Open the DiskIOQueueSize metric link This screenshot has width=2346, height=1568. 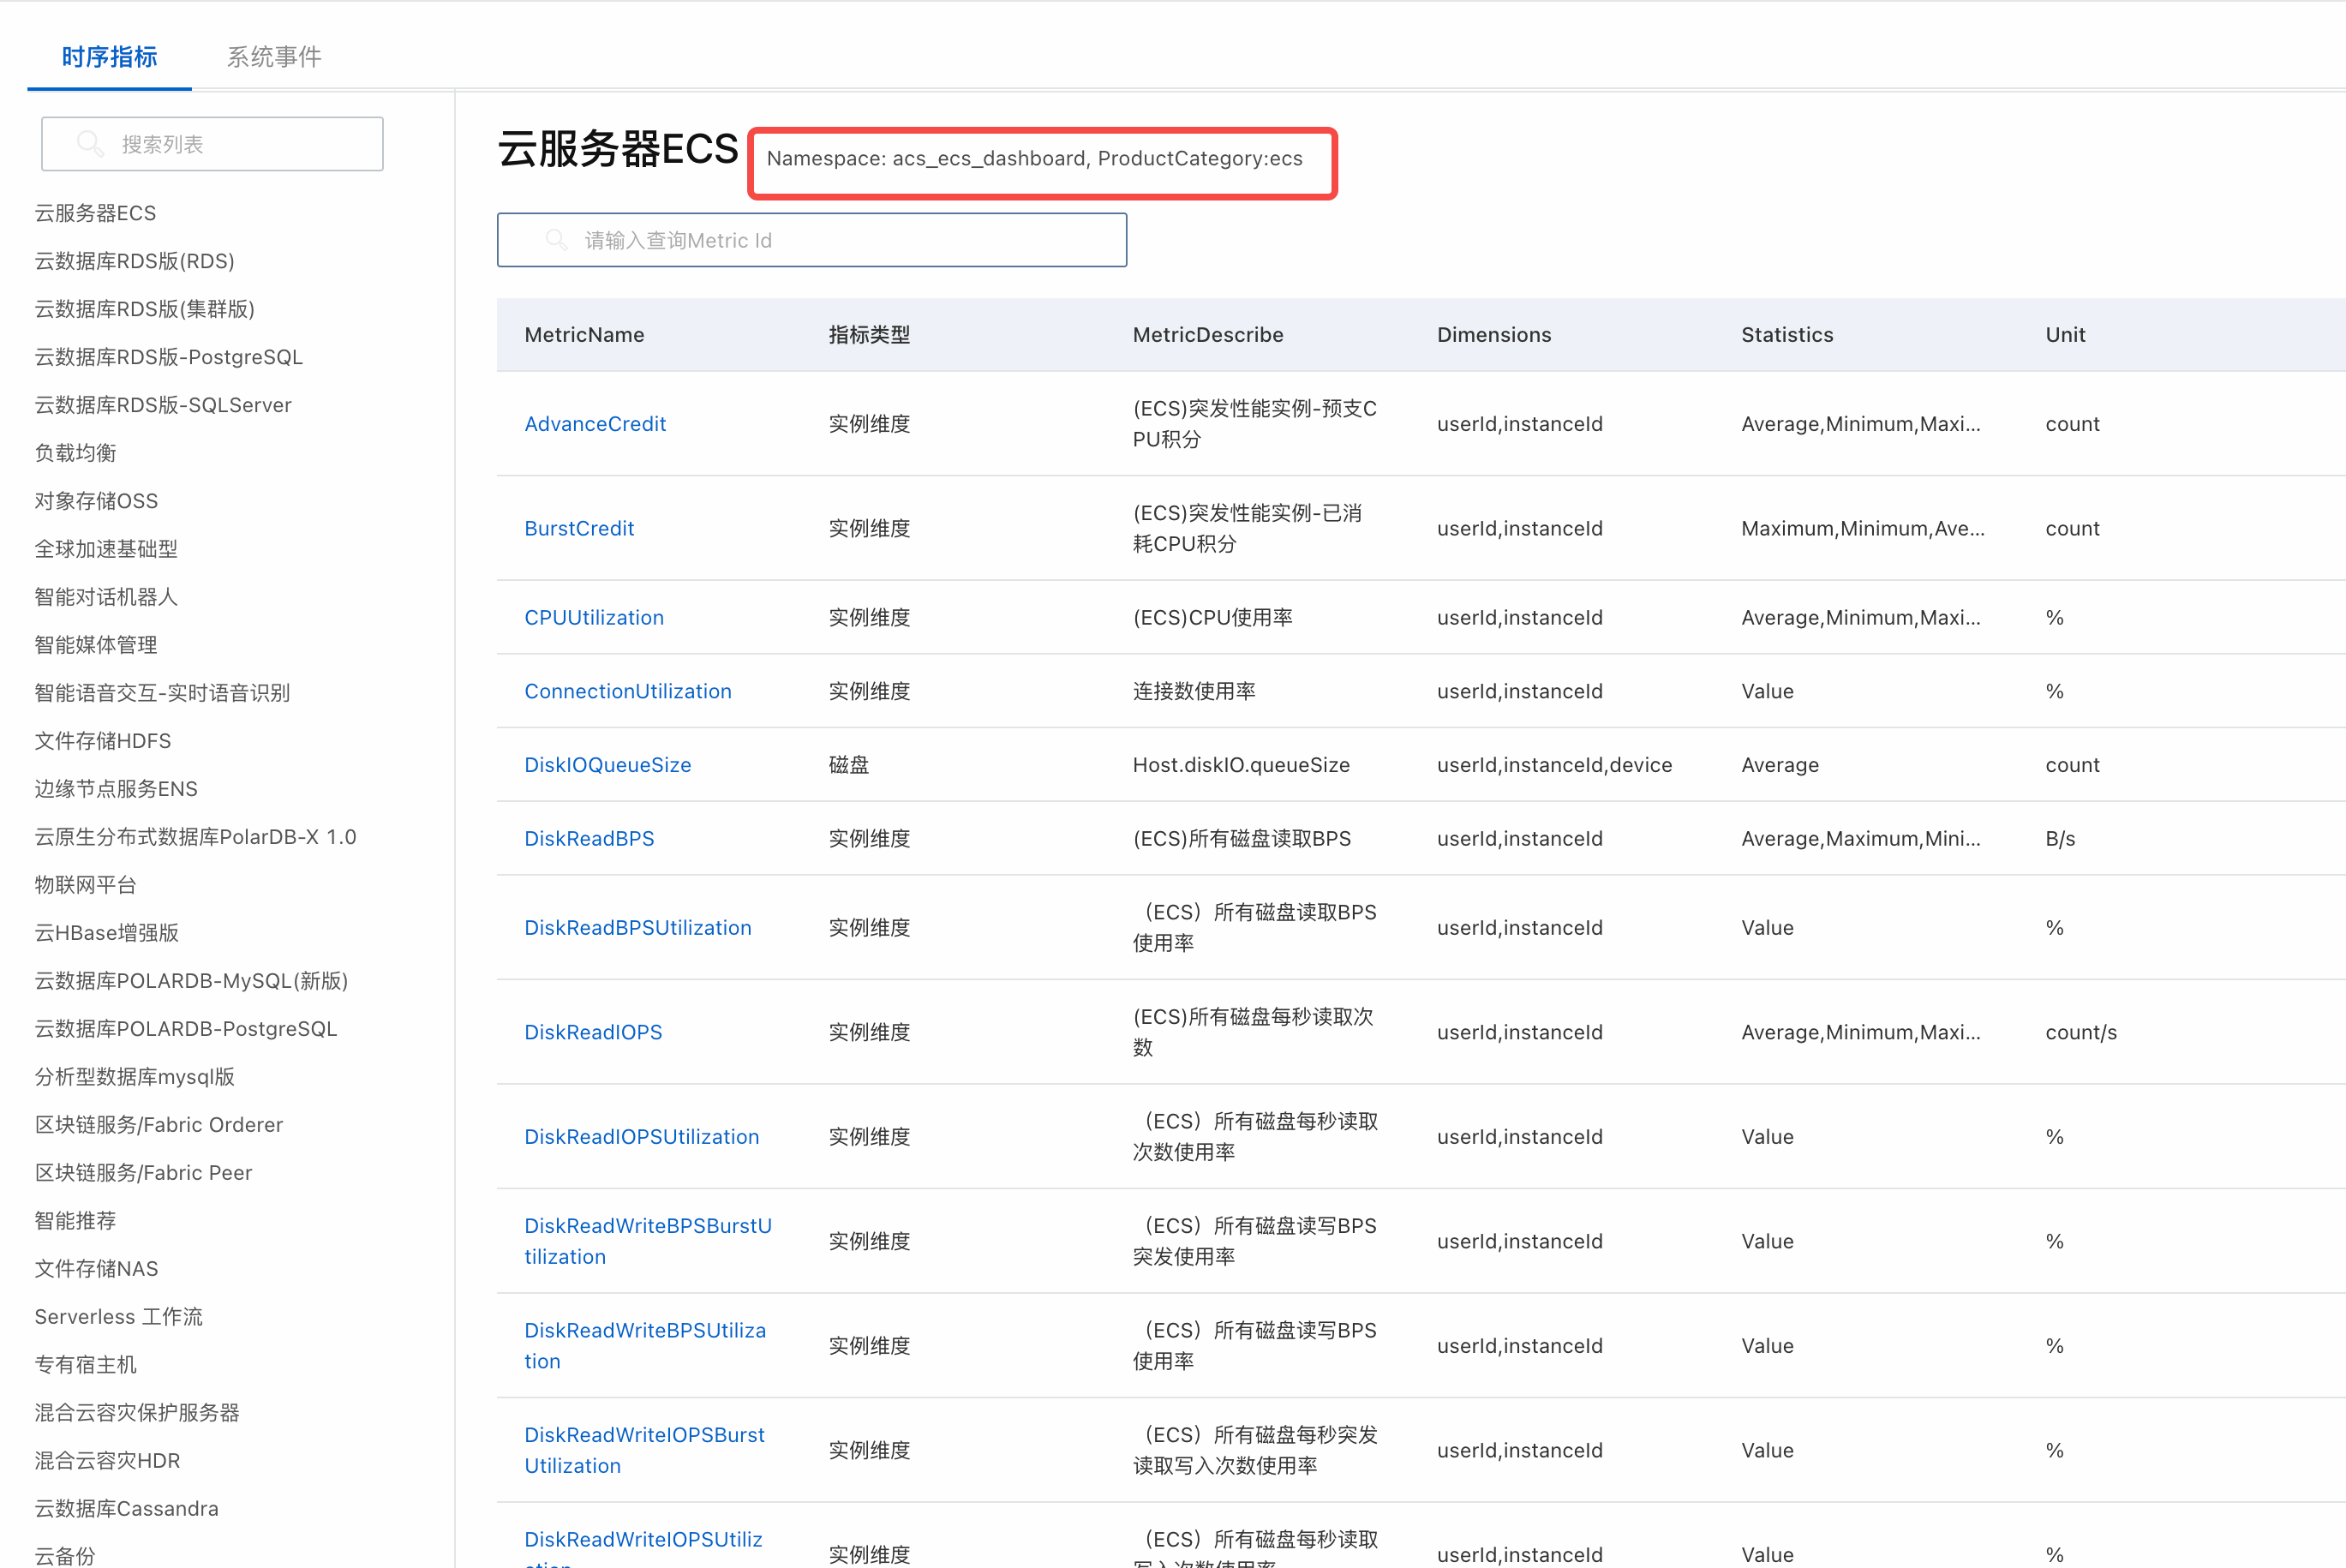607,765
